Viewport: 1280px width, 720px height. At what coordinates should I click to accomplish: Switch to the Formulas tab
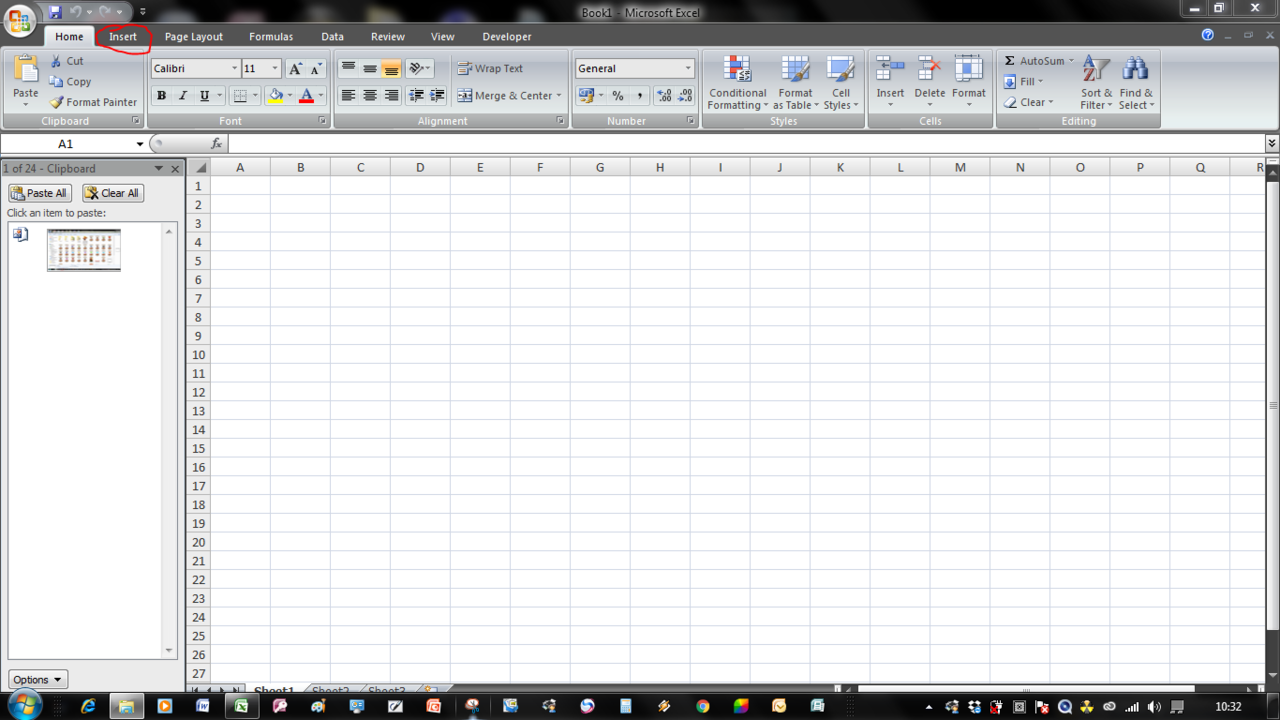(x=271, y=37)
